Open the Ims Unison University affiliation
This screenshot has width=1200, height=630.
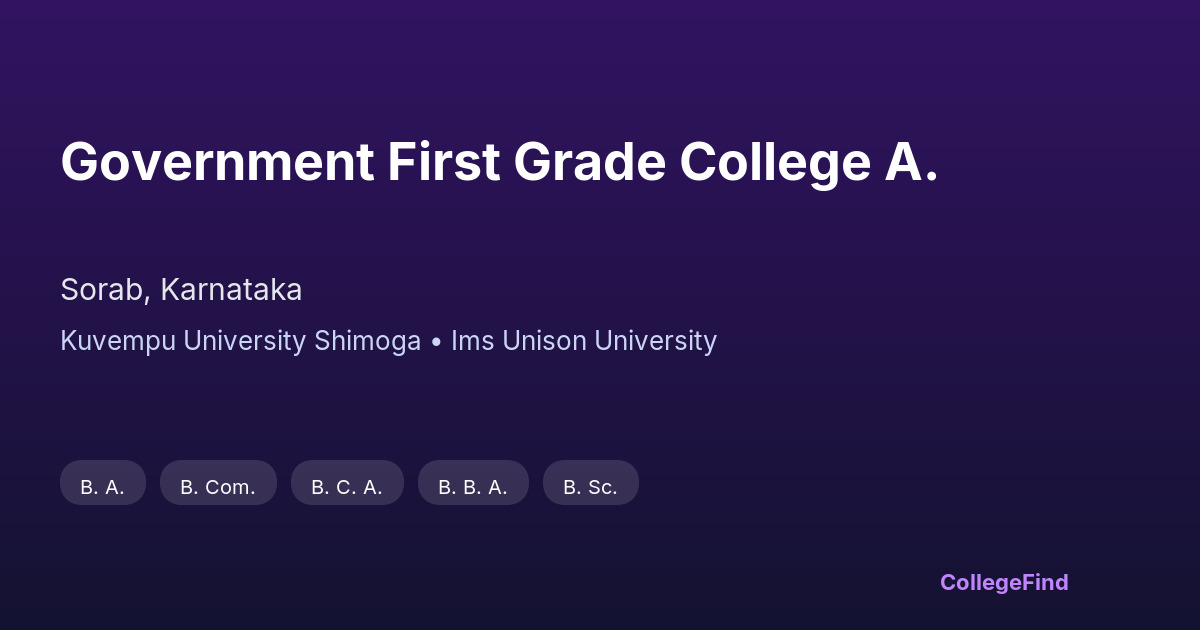[584, 341]
